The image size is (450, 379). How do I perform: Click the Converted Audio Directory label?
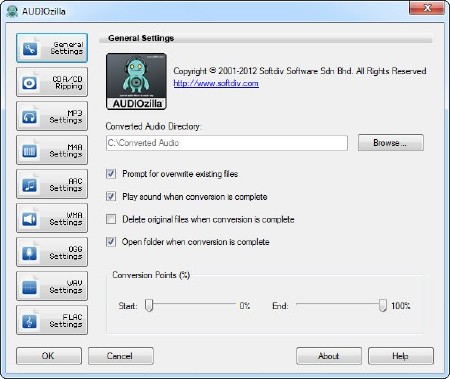(x=153, y=126)
